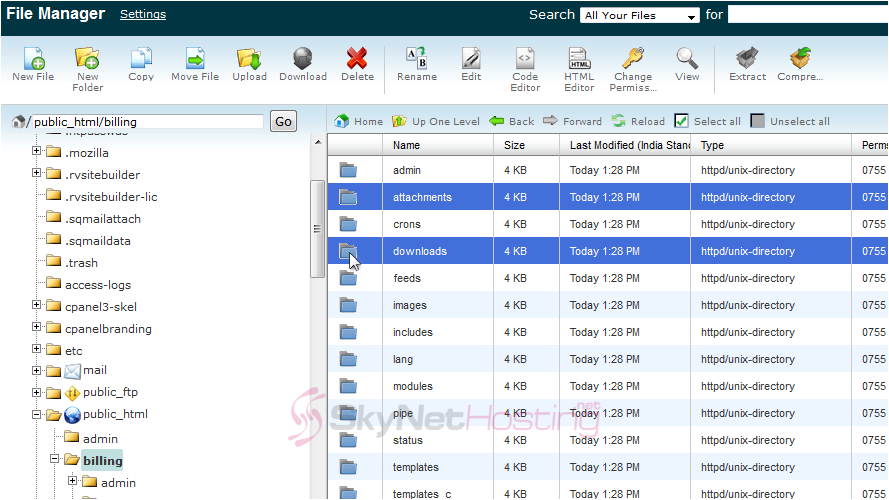Select the lang folder name
The width and height of the screenshot is (889, 500).
click(403, 359)
